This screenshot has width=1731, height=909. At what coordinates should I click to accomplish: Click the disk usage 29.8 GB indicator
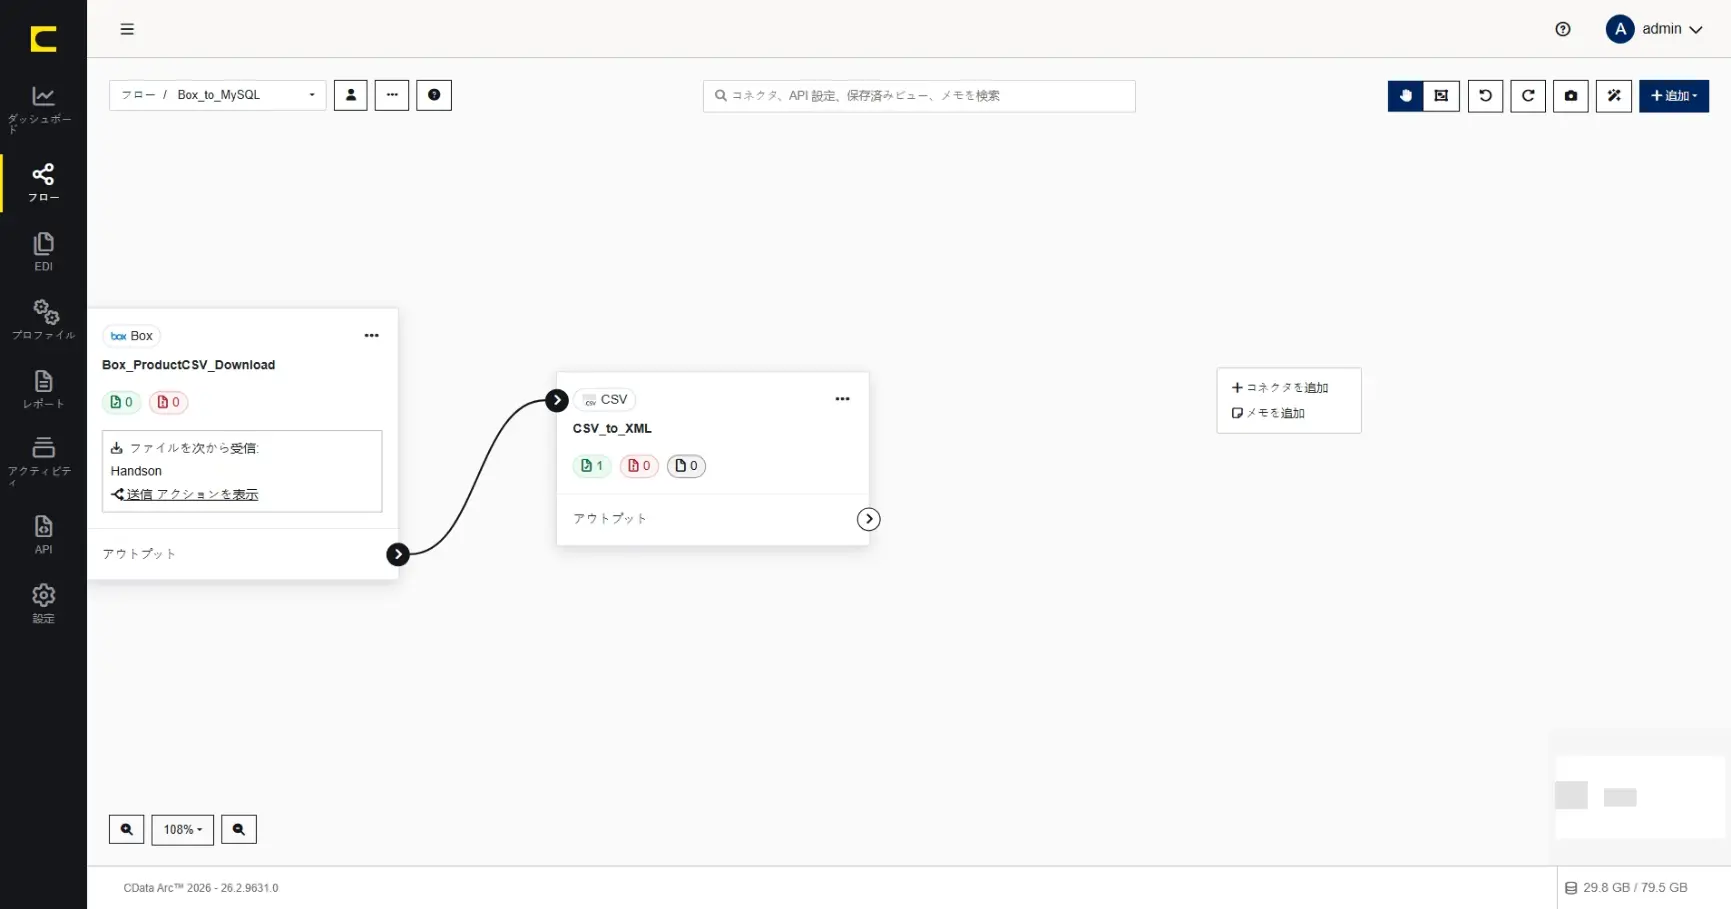tap(1626, 888)
